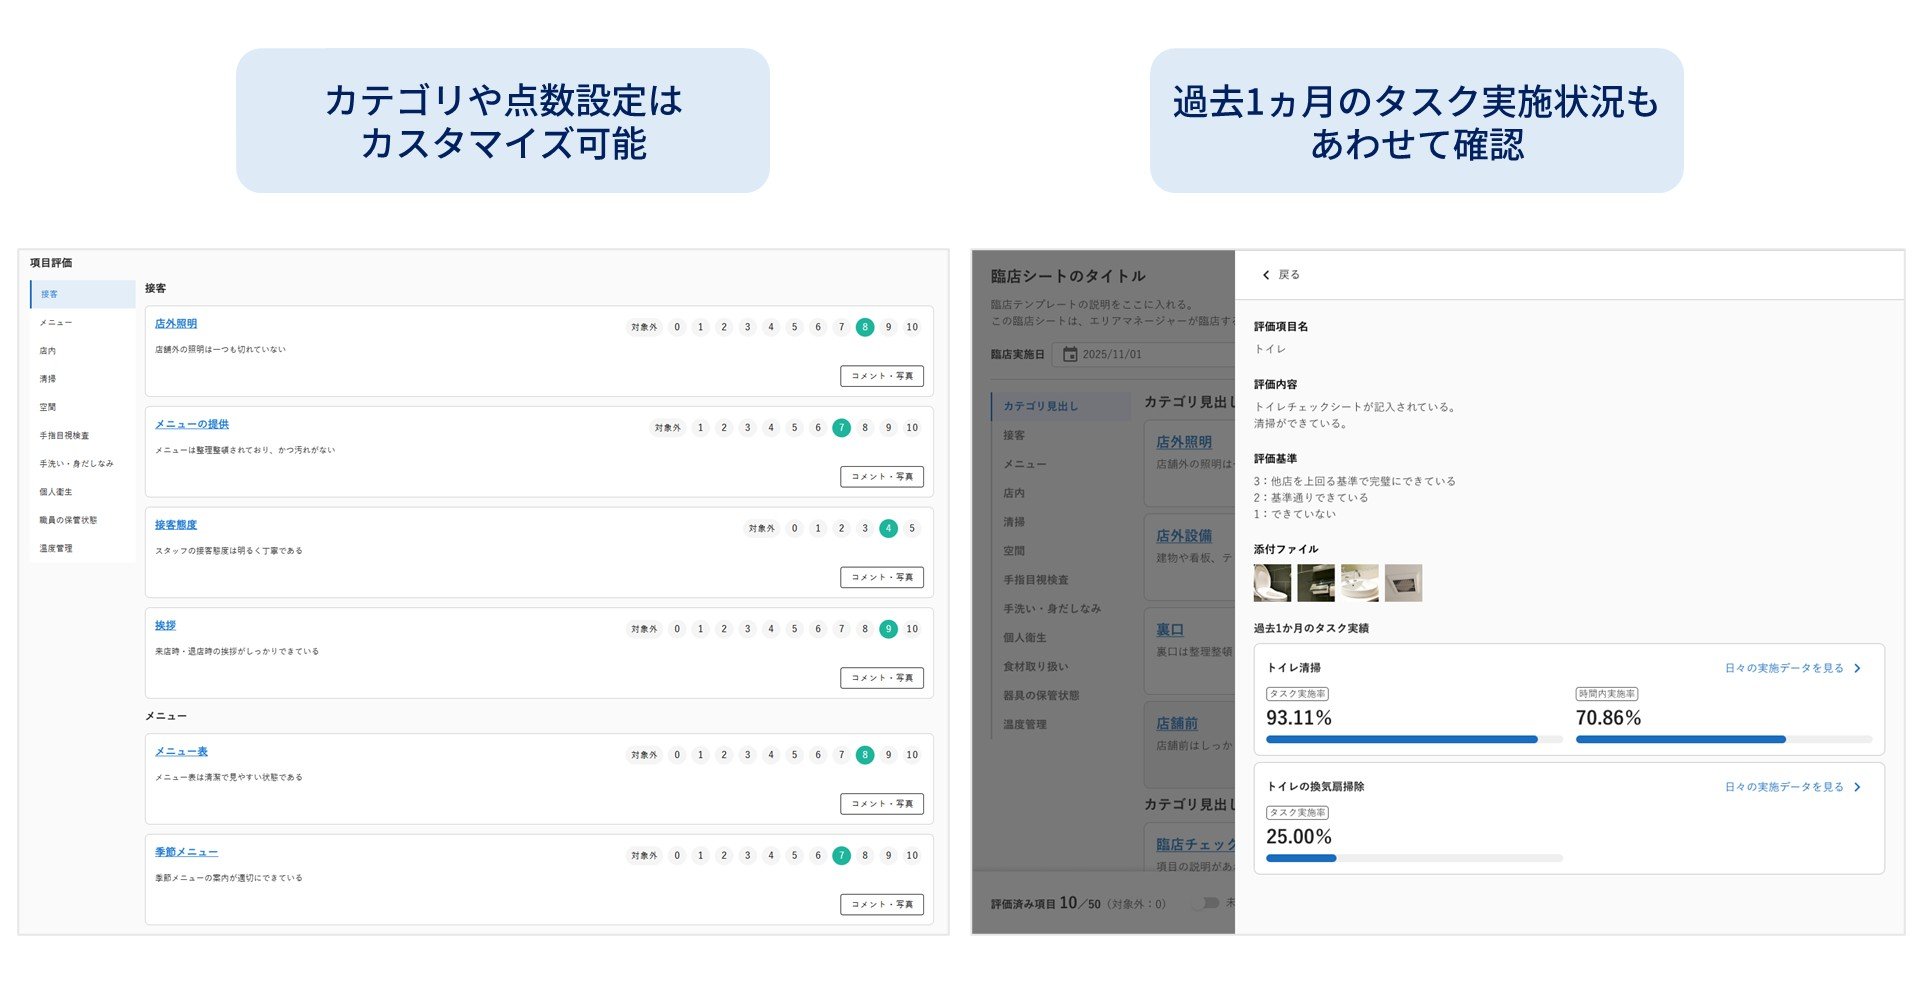Open the 裏口 item link in 臨店シート

pos(1168,629)
